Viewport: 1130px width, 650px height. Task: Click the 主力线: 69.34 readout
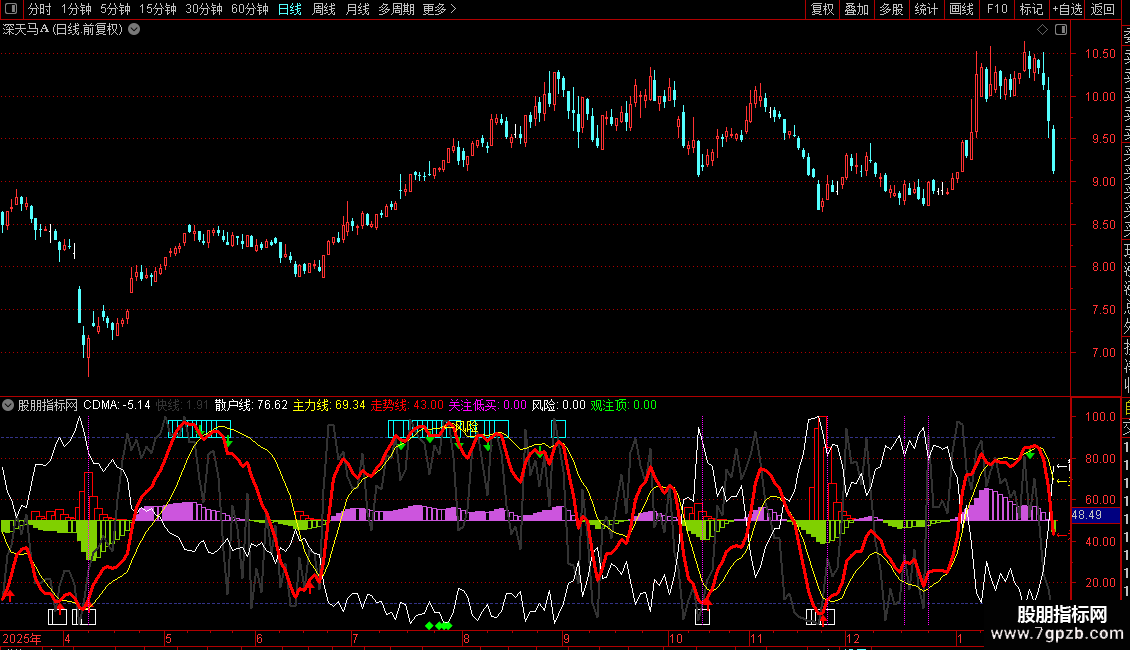pos(329,405)
